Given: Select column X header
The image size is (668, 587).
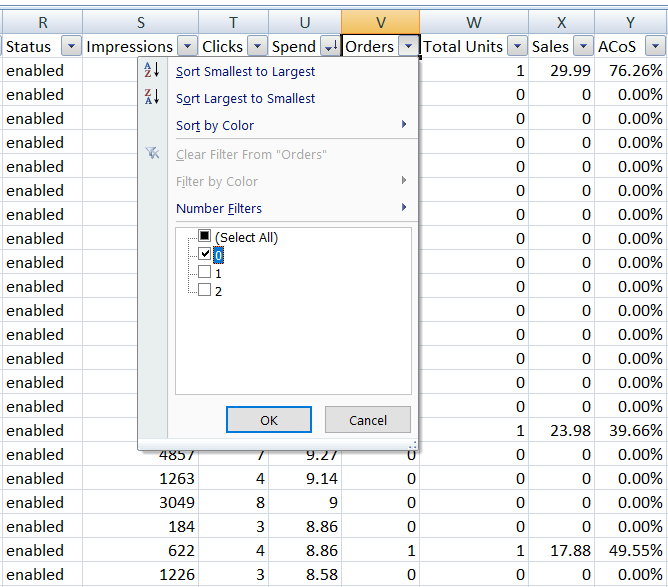Looking at the screenshot, I should click(561, 22).
